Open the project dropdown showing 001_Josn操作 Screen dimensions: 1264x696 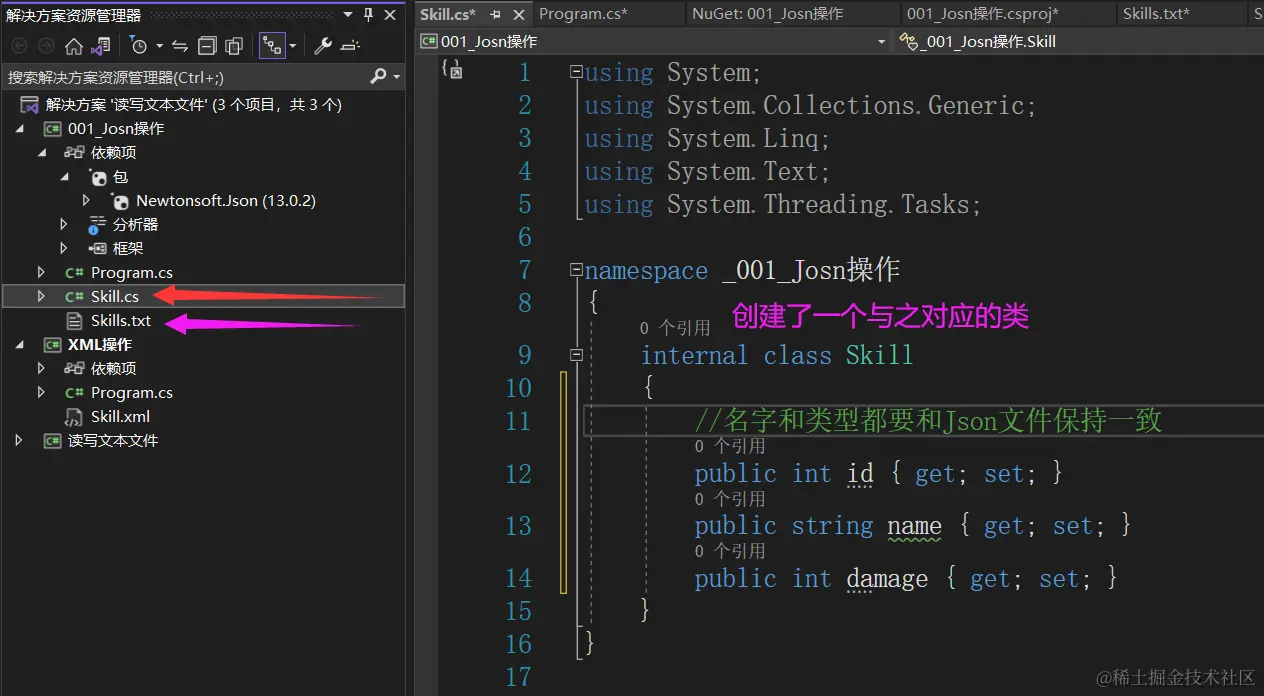881,41
